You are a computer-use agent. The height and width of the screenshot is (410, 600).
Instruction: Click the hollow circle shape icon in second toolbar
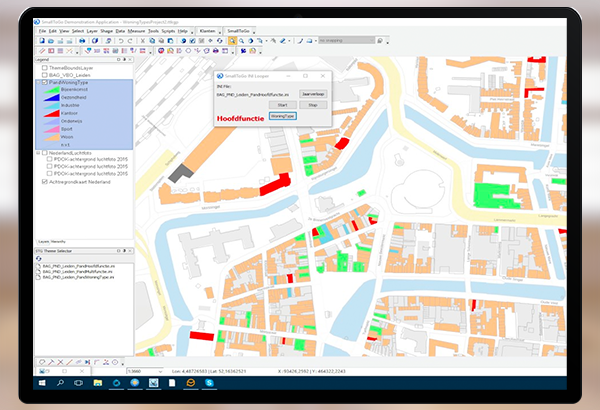(x=188, y=51)
